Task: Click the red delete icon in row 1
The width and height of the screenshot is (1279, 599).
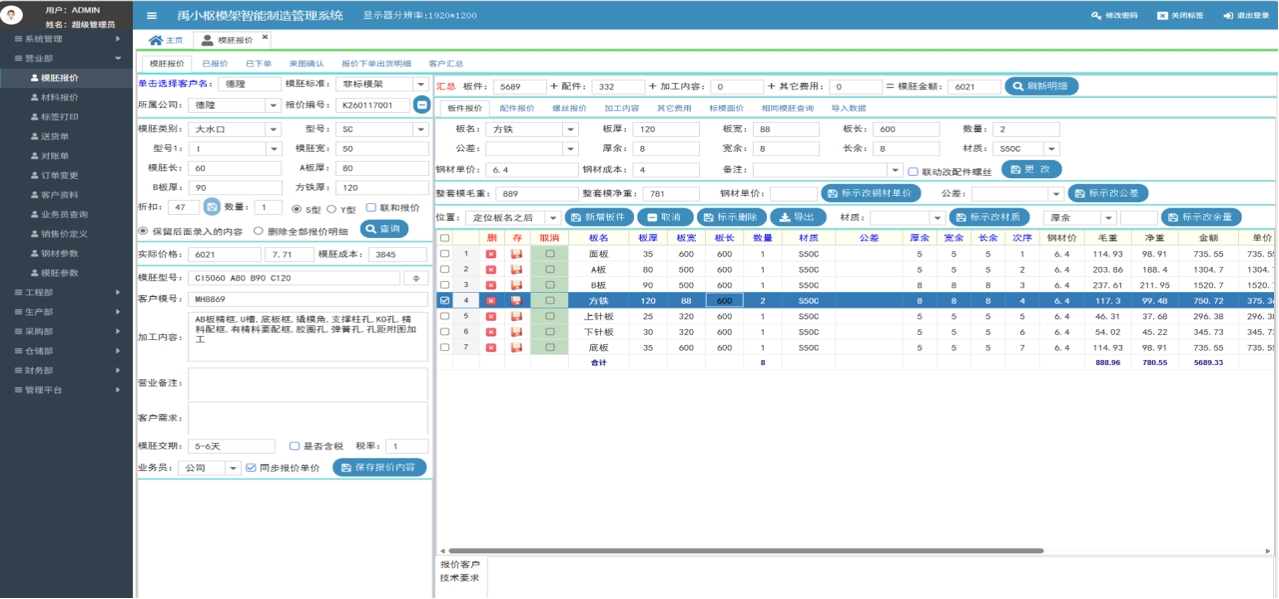Action: coord(491,254)
